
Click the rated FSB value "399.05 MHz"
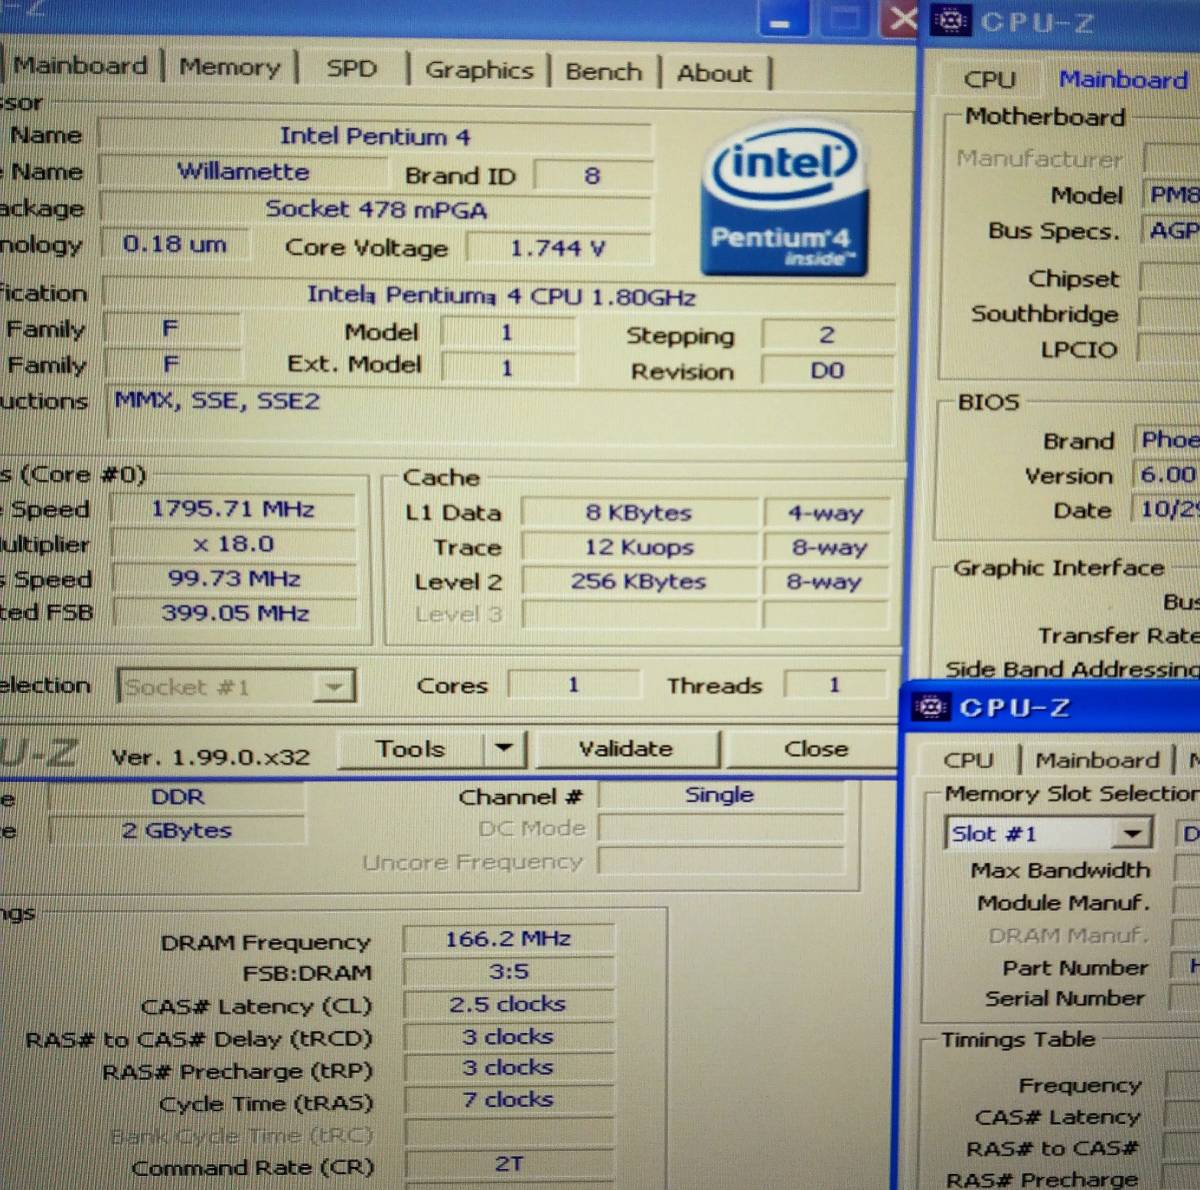235,613
